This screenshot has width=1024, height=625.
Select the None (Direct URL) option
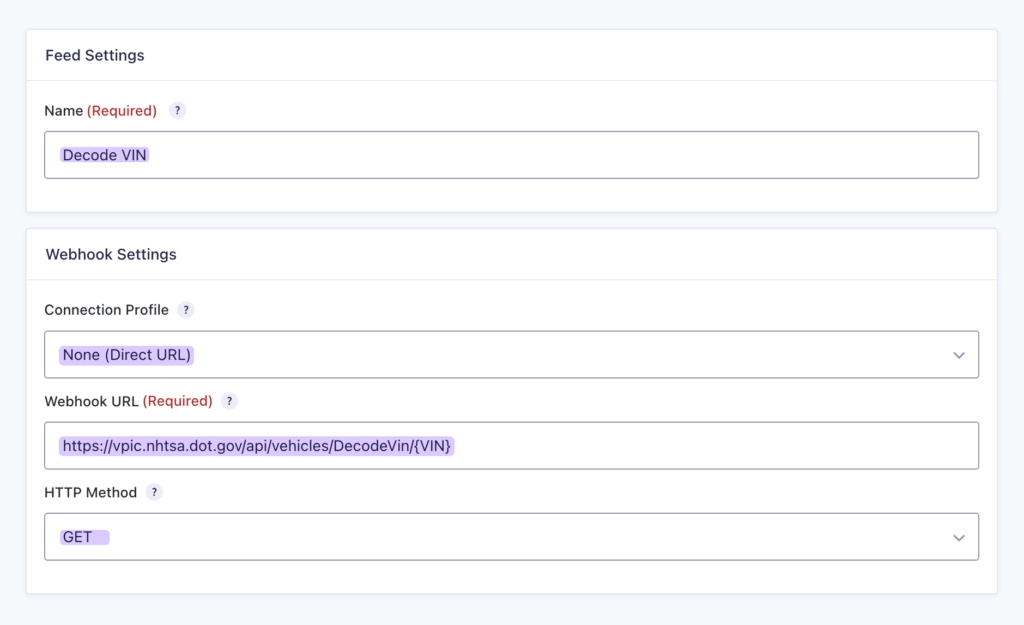125,354
